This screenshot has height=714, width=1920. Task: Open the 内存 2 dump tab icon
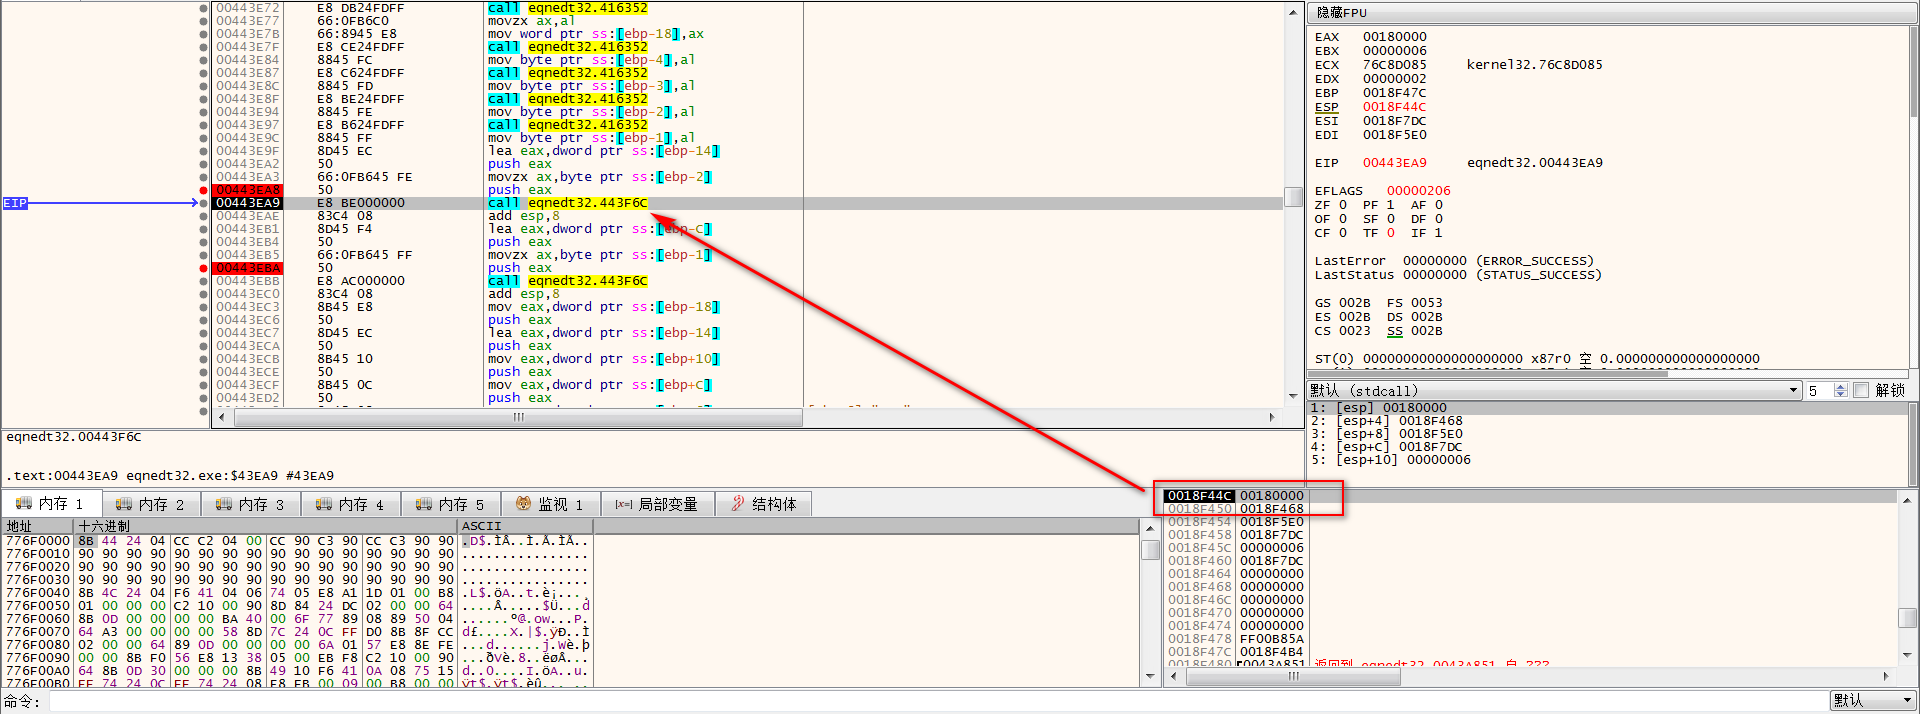pyautogui.click(x=124, y=504)
